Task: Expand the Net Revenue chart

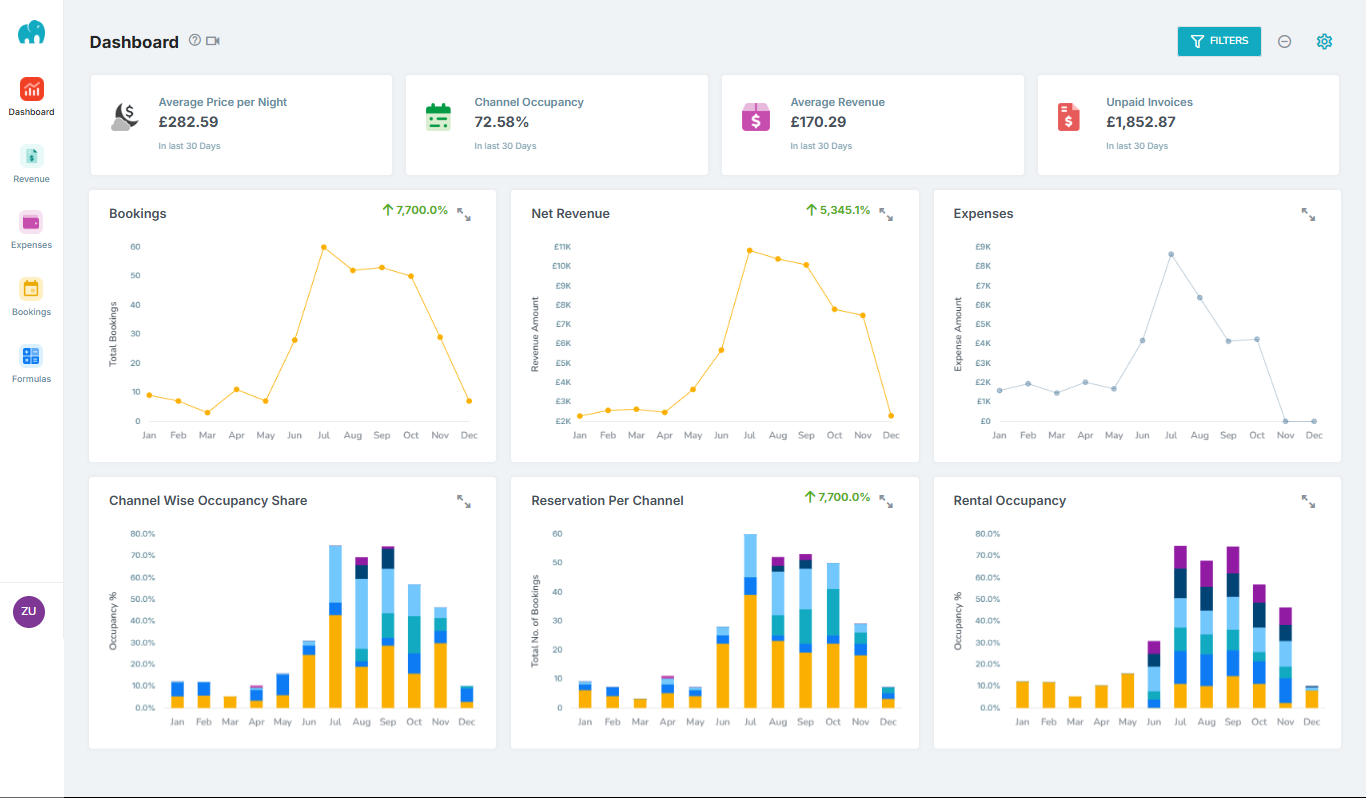Action: pos(886,214)
